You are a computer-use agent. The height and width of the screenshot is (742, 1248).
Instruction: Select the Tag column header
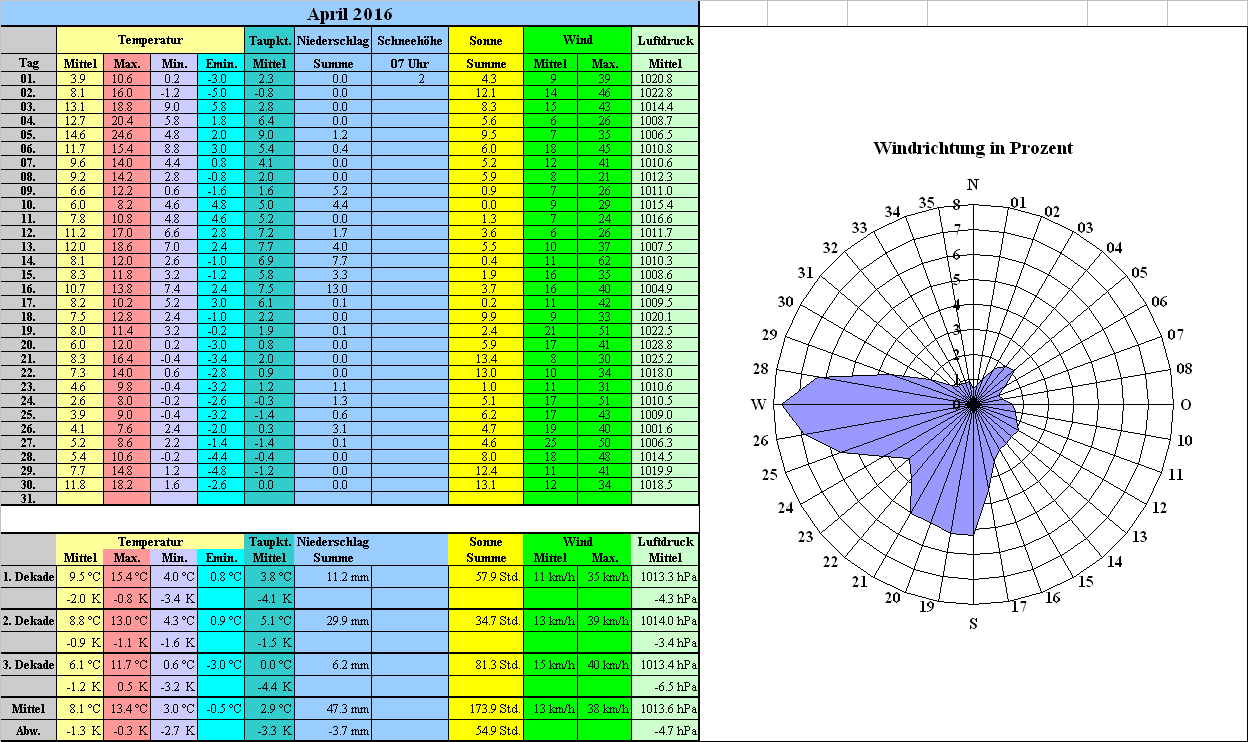pos(29,63)
